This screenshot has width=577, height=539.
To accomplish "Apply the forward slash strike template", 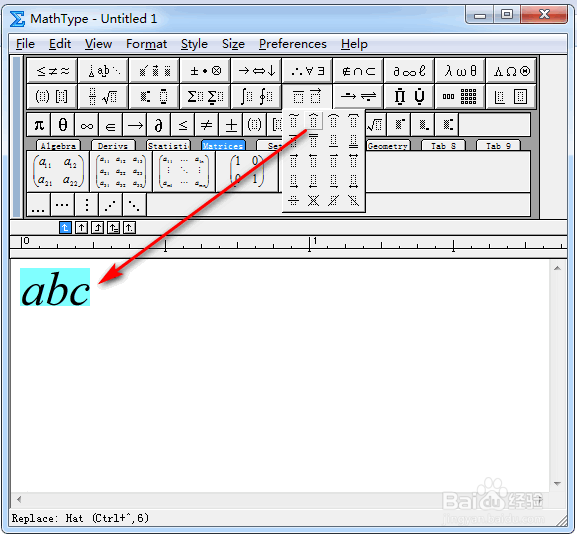I will (333, 201).
